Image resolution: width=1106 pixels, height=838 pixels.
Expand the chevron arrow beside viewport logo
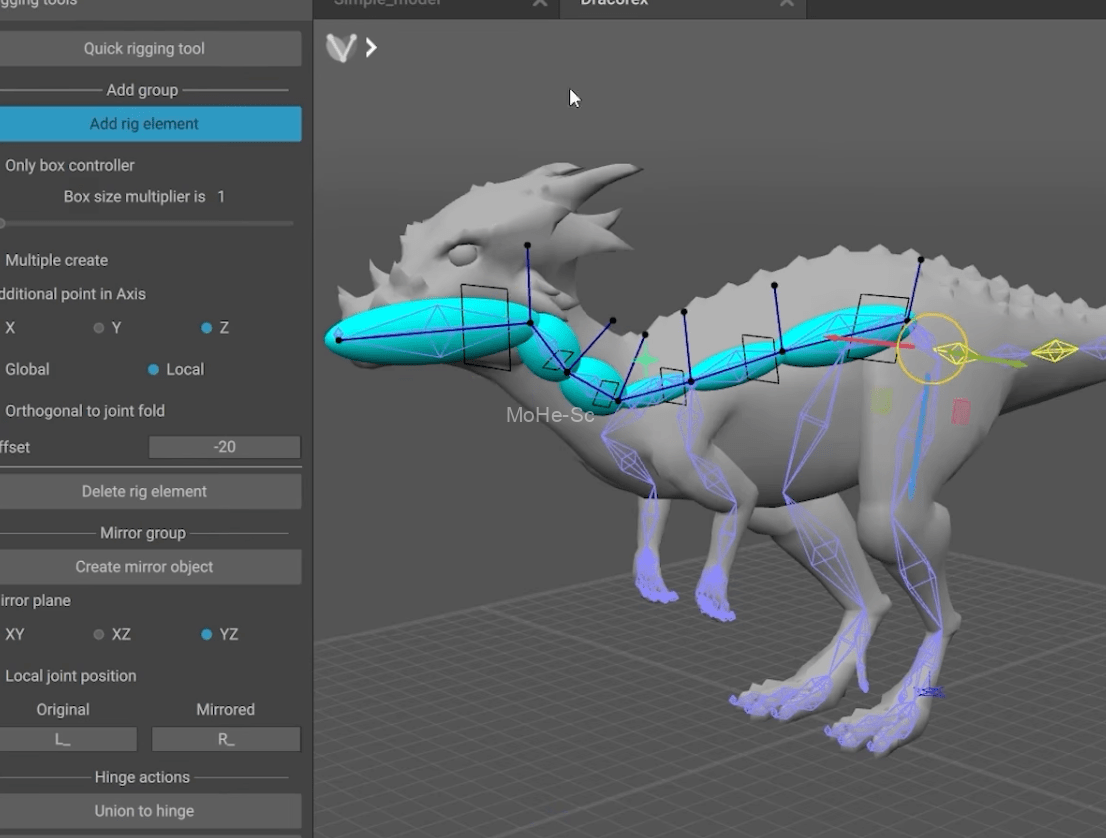point(371,47)
